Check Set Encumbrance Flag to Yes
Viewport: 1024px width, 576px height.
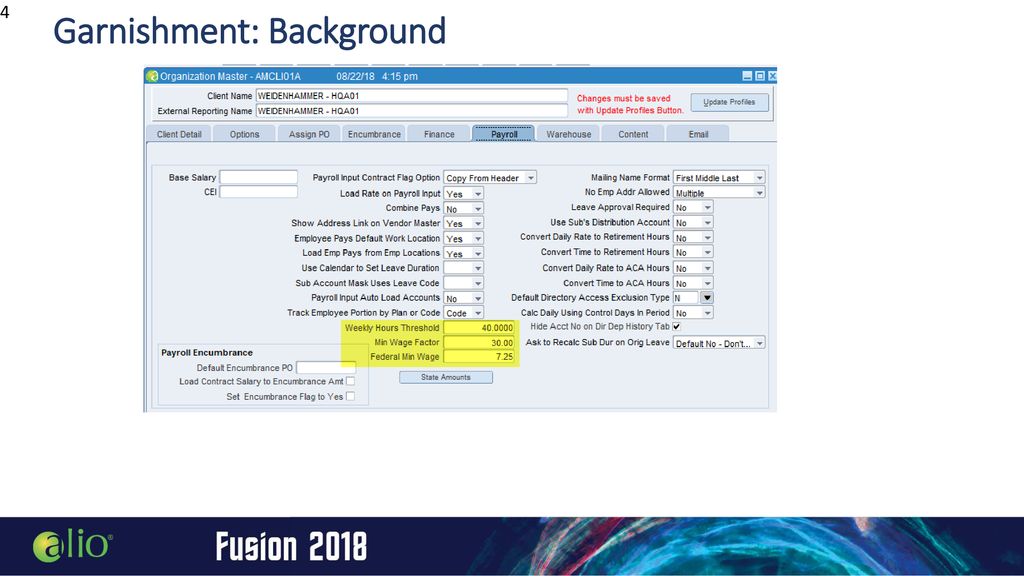click(351, 396)
